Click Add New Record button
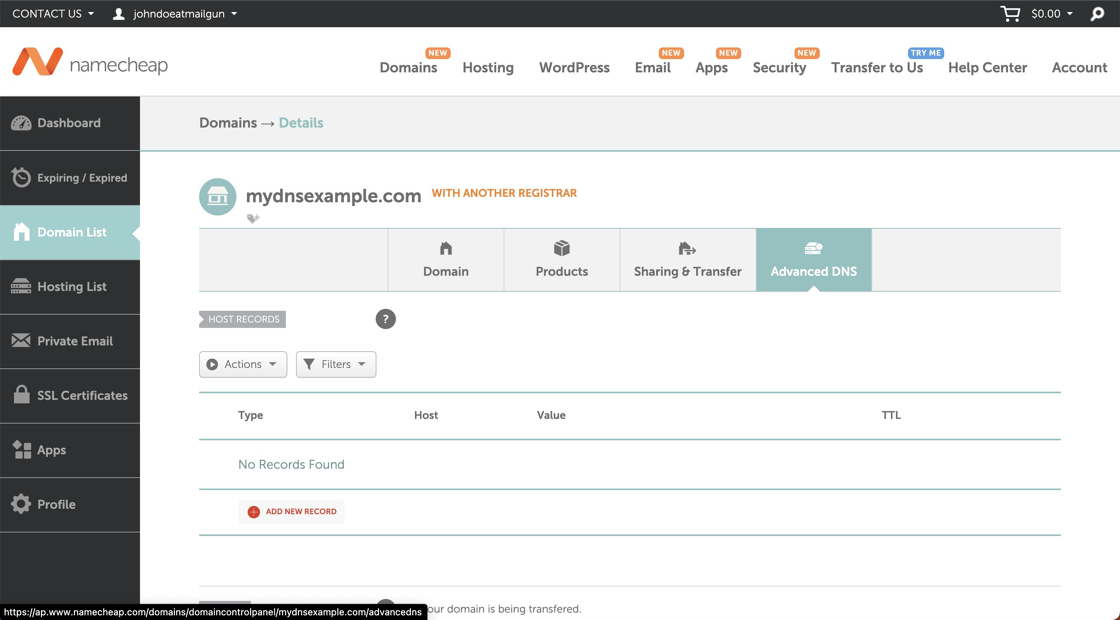The image size is (1120, 620). tap(291, 511)
